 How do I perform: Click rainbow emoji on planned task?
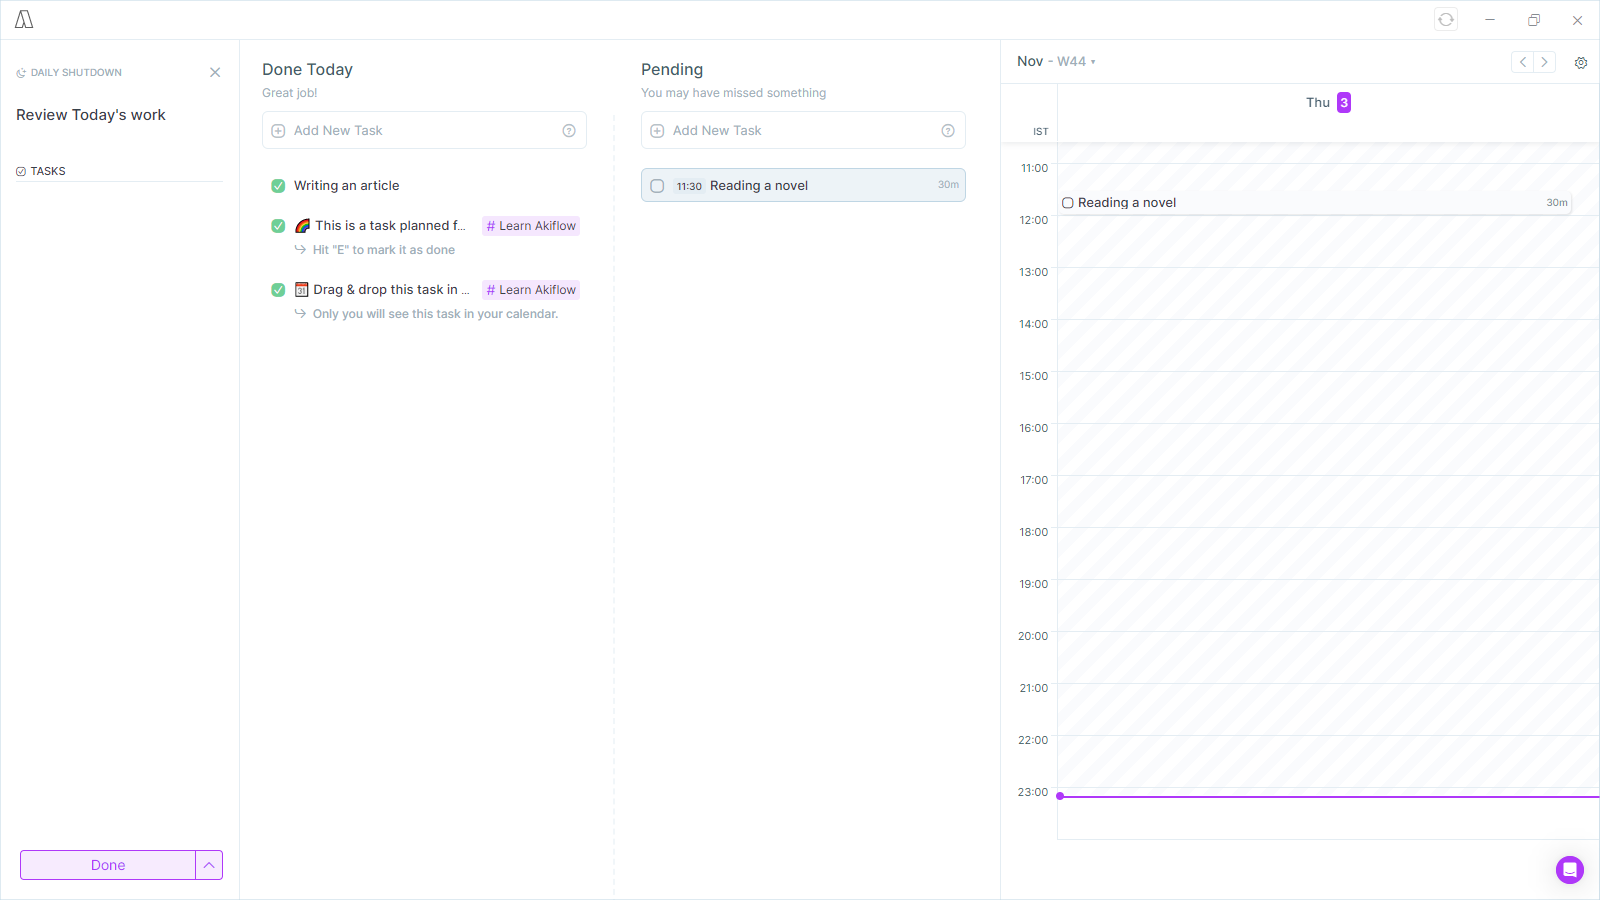[x=302, y=226]
